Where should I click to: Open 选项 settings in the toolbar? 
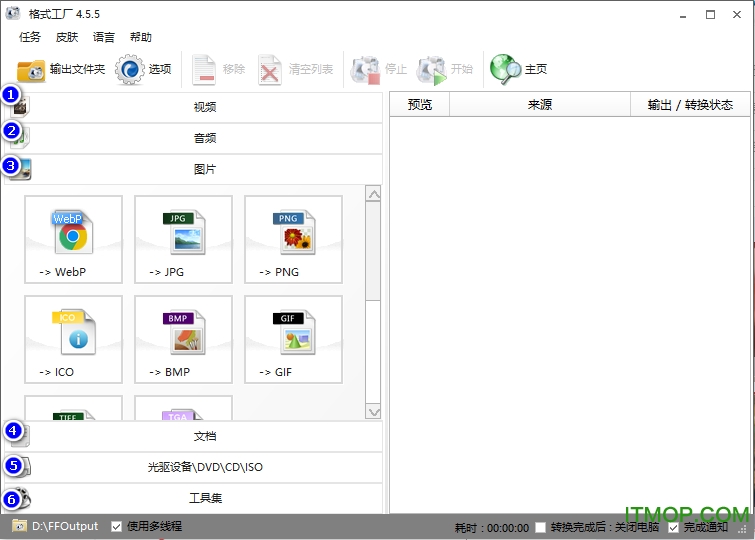pos(144,69)
